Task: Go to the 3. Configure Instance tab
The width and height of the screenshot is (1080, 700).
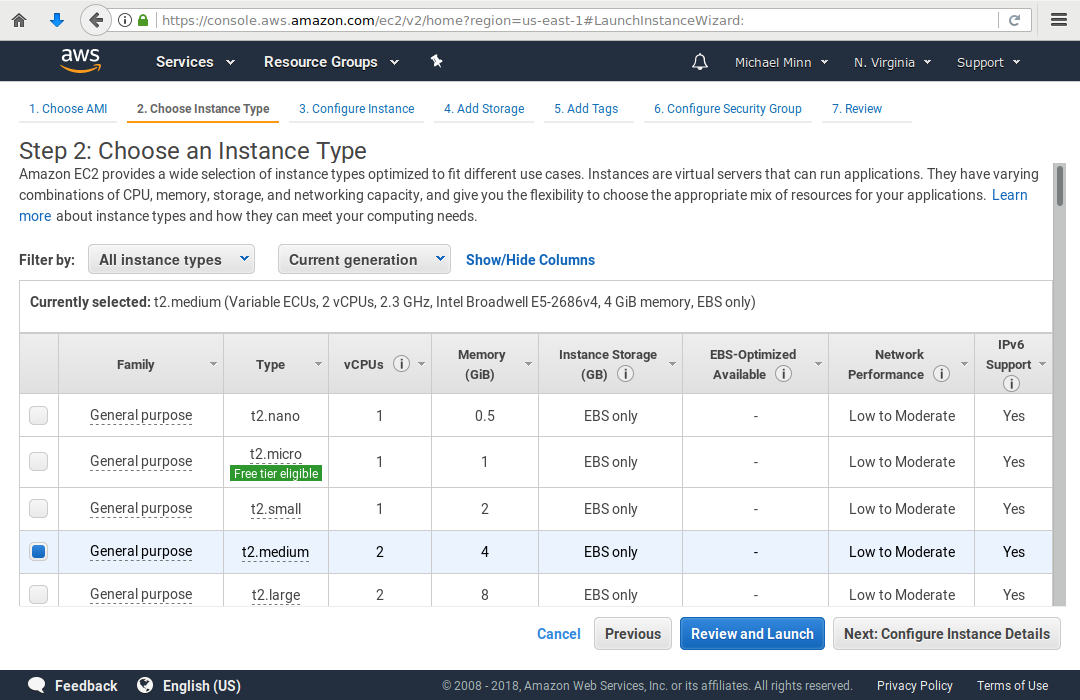Action: (356, 109)
